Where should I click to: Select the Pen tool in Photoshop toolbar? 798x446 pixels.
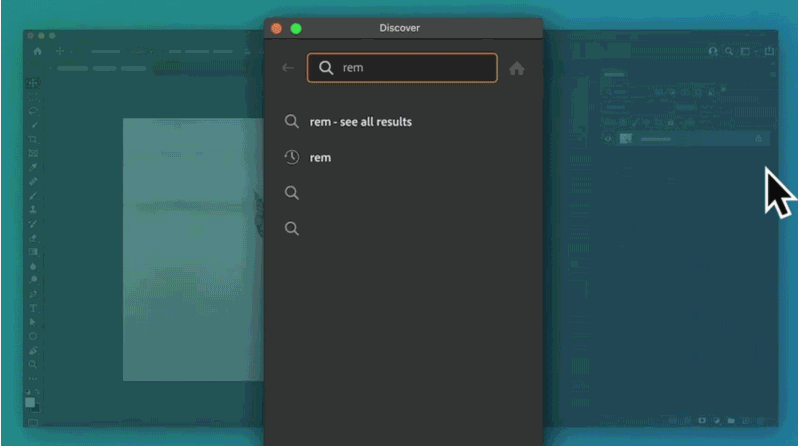coord(33,294)
